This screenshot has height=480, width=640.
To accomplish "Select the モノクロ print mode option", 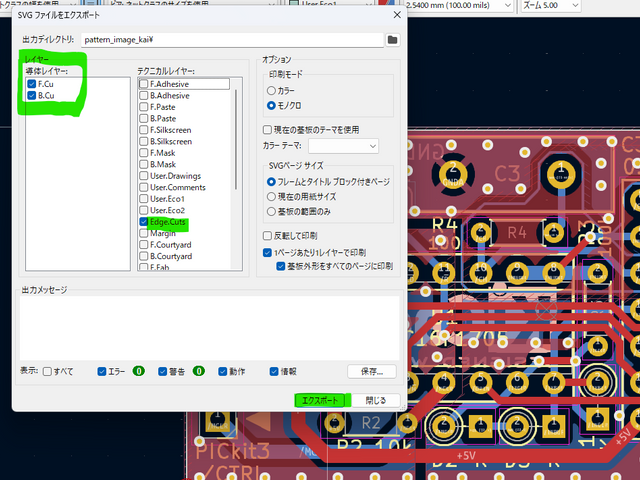I will [x=271, y=104].
